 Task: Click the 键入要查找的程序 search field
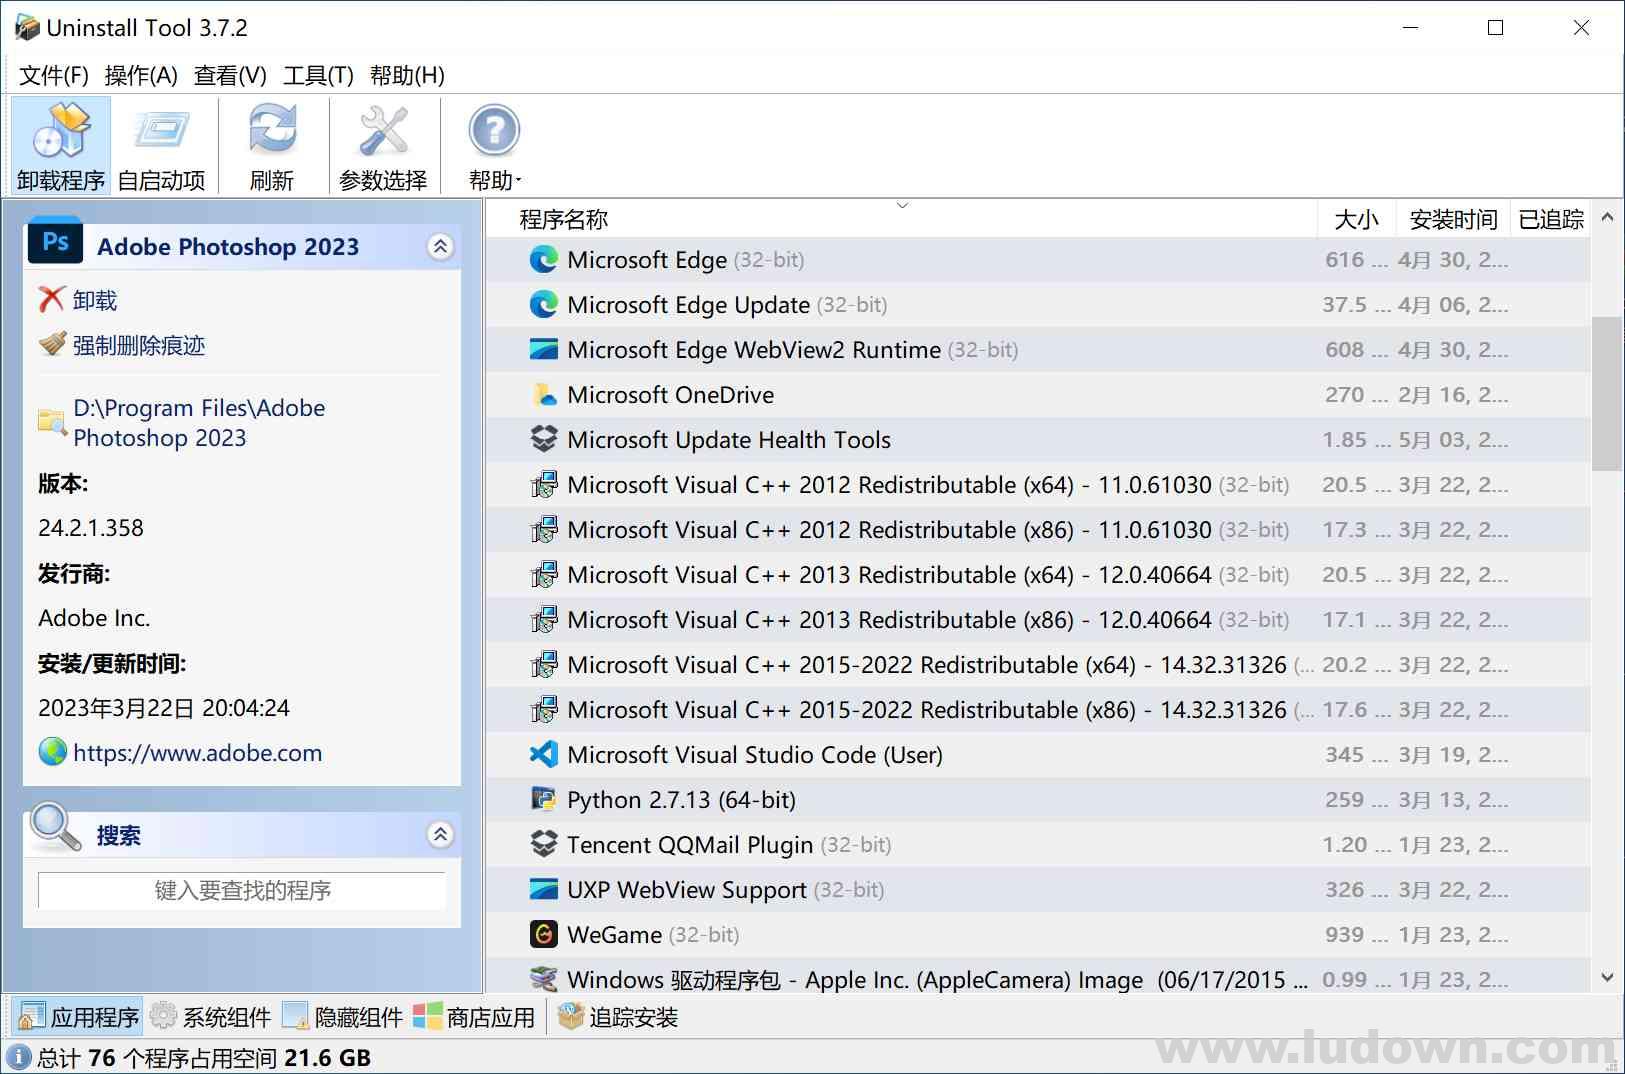click(242, 890)
